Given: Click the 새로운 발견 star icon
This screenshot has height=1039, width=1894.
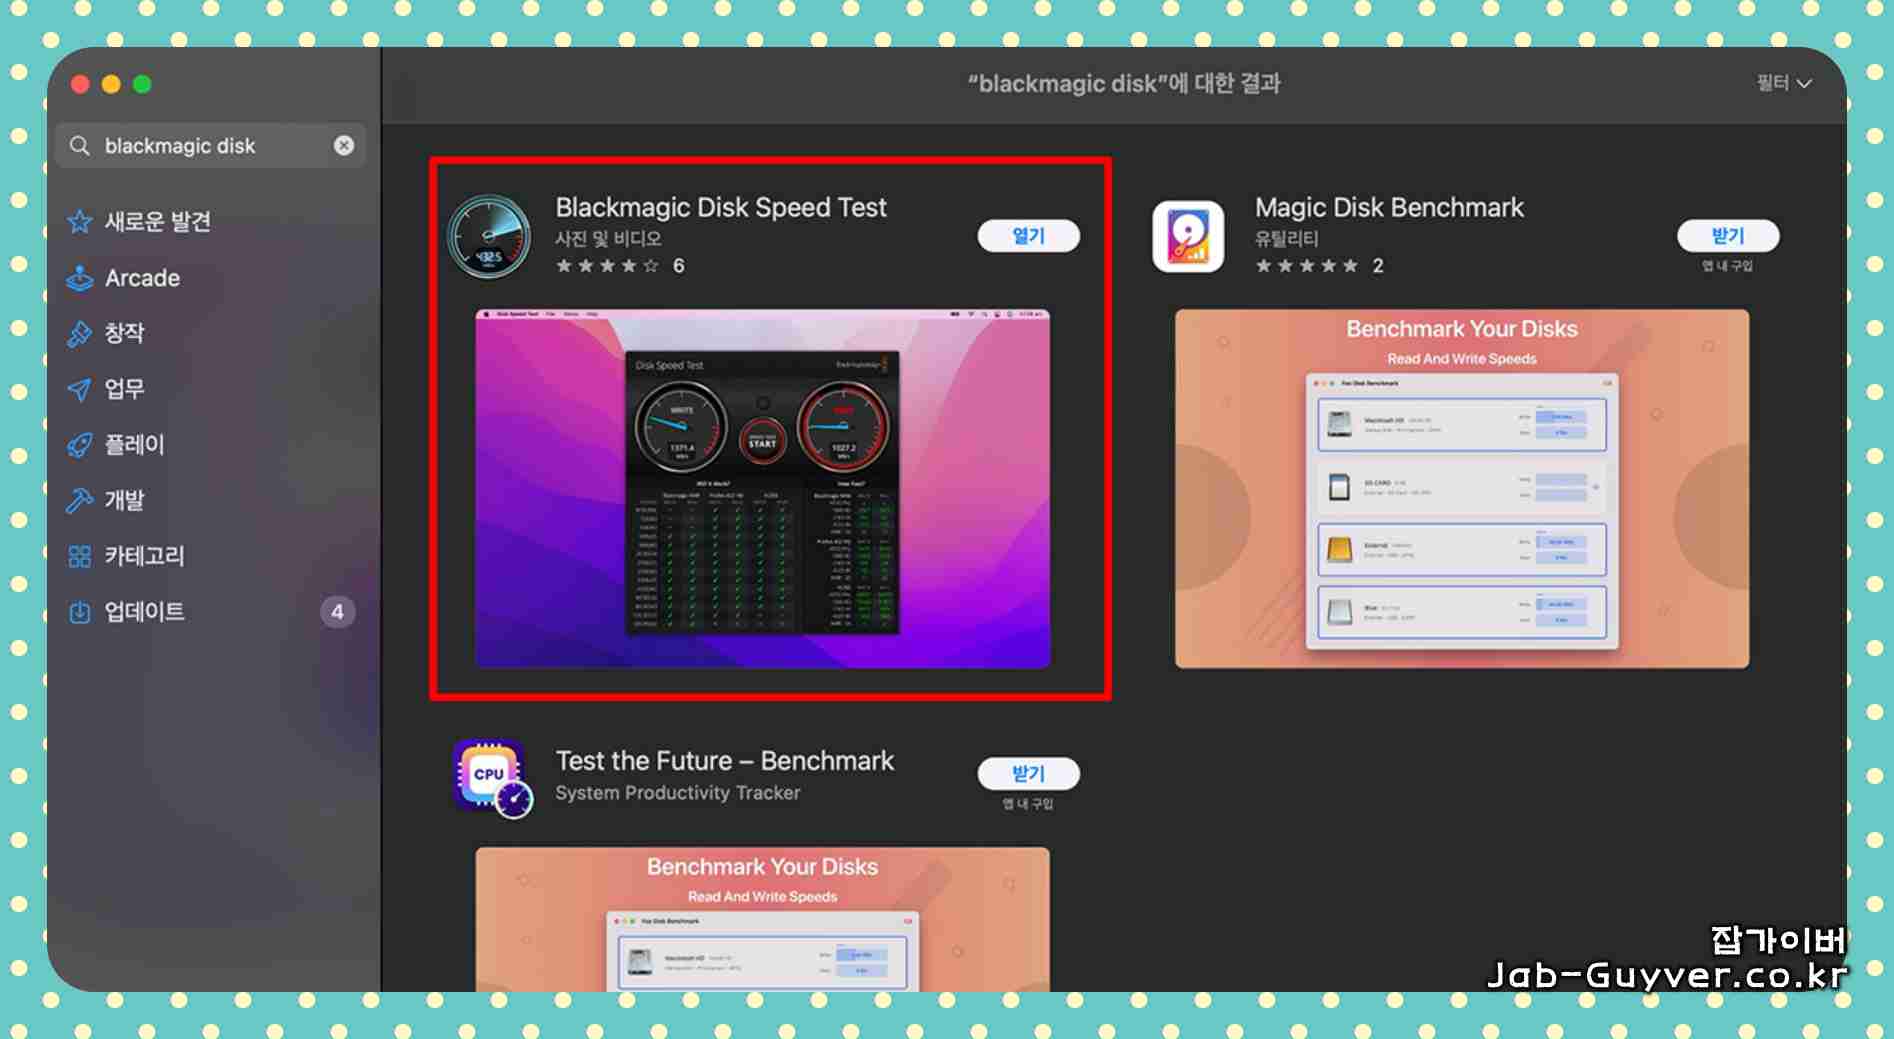Looking at the screenshot, I should 80,222.
